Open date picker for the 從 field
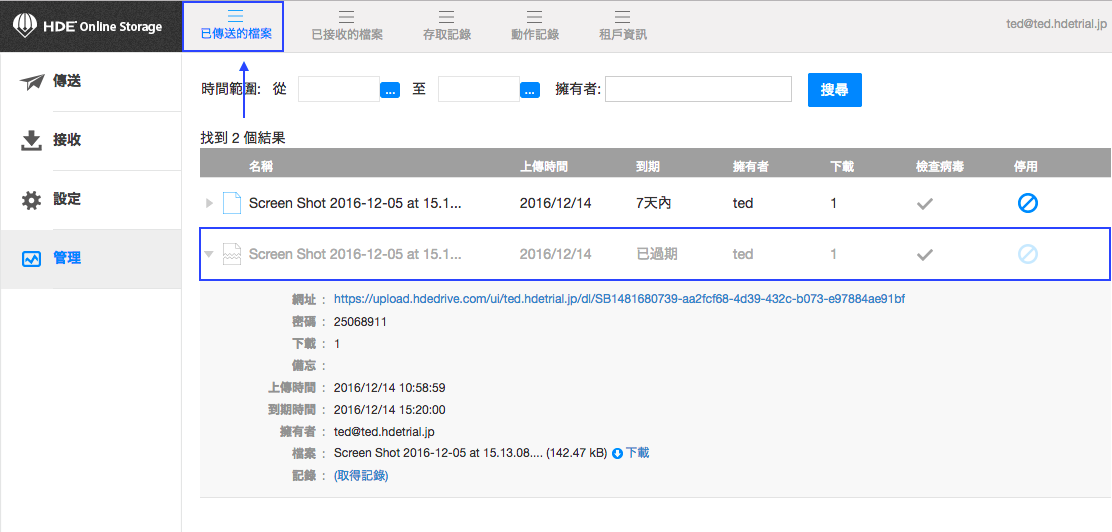Screen dimensions: 1112x532 click(x=390, y=90)
